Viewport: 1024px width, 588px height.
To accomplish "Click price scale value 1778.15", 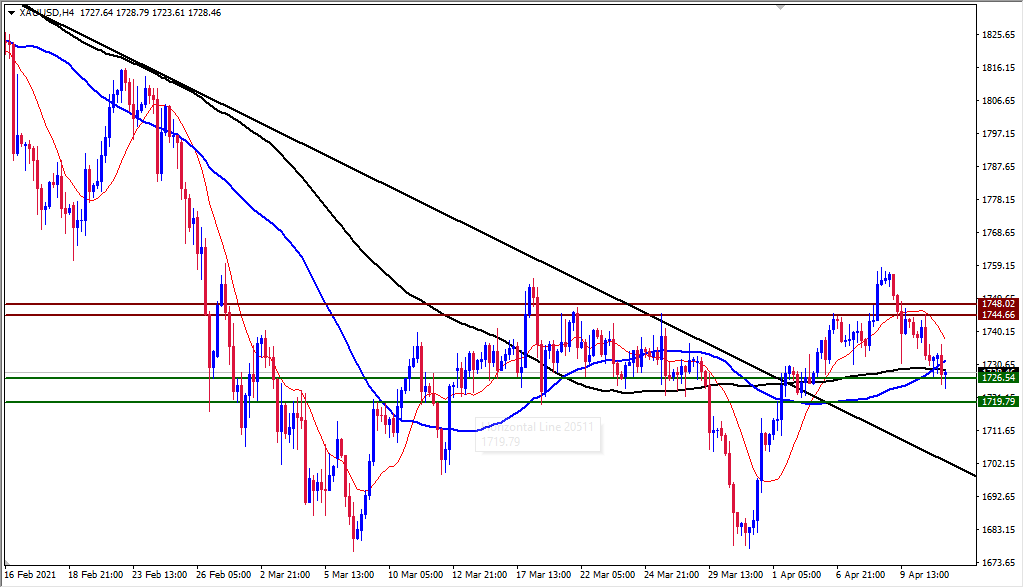I will tap(999, 200).
